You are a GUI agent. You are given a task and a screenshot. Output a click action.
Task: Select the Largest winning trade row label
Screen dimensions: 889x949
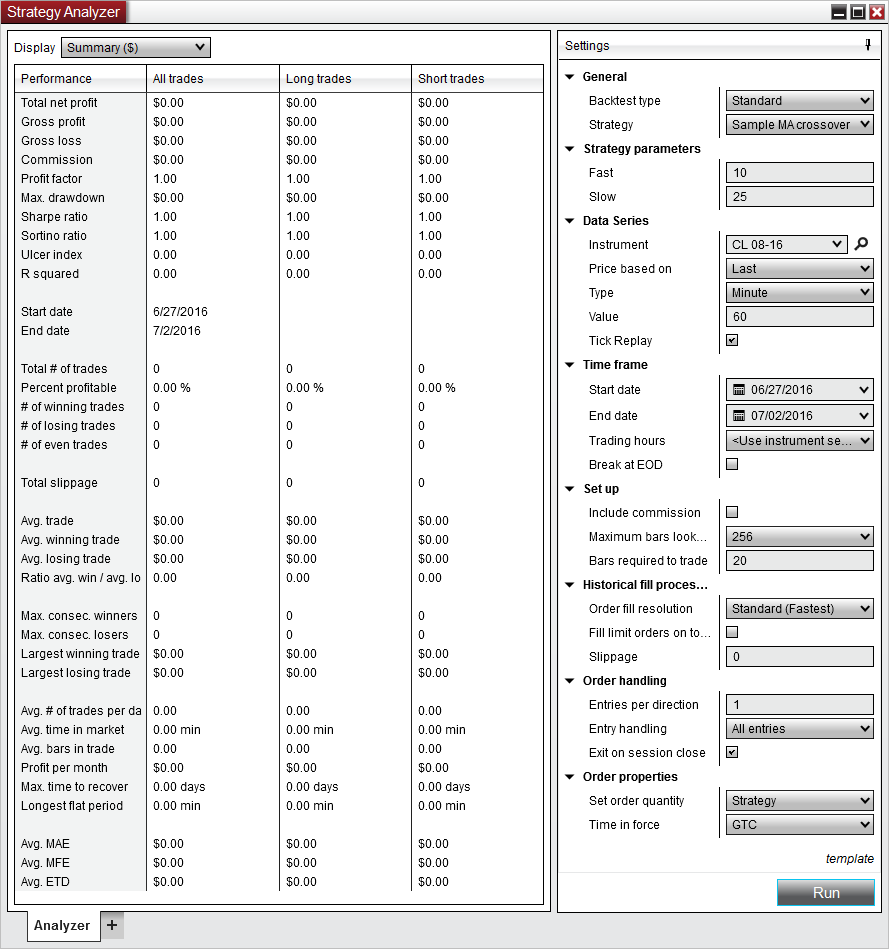pos(80,654)
